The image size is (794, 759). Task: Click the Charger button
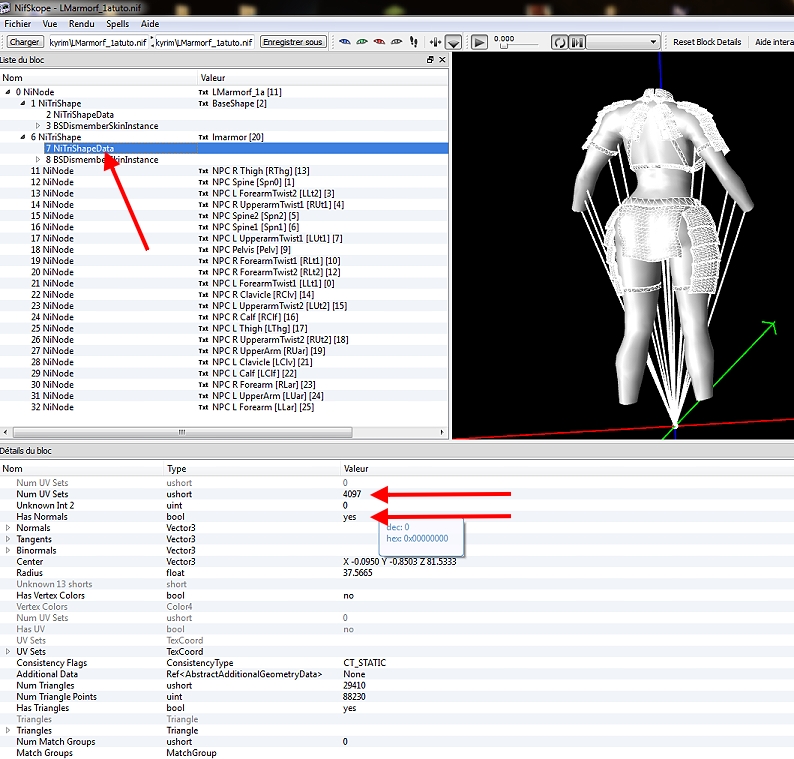point(25,42)
